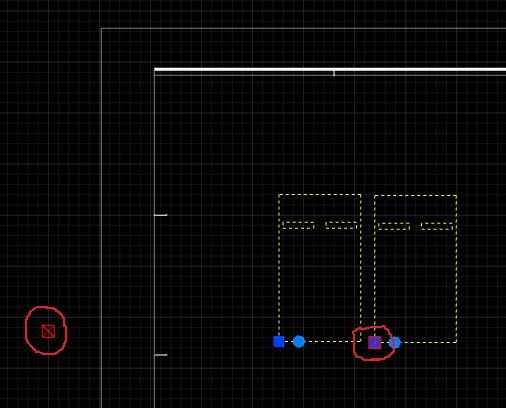Click the top edge of the right dashed yellow rectangle

(x=415, y=196)
